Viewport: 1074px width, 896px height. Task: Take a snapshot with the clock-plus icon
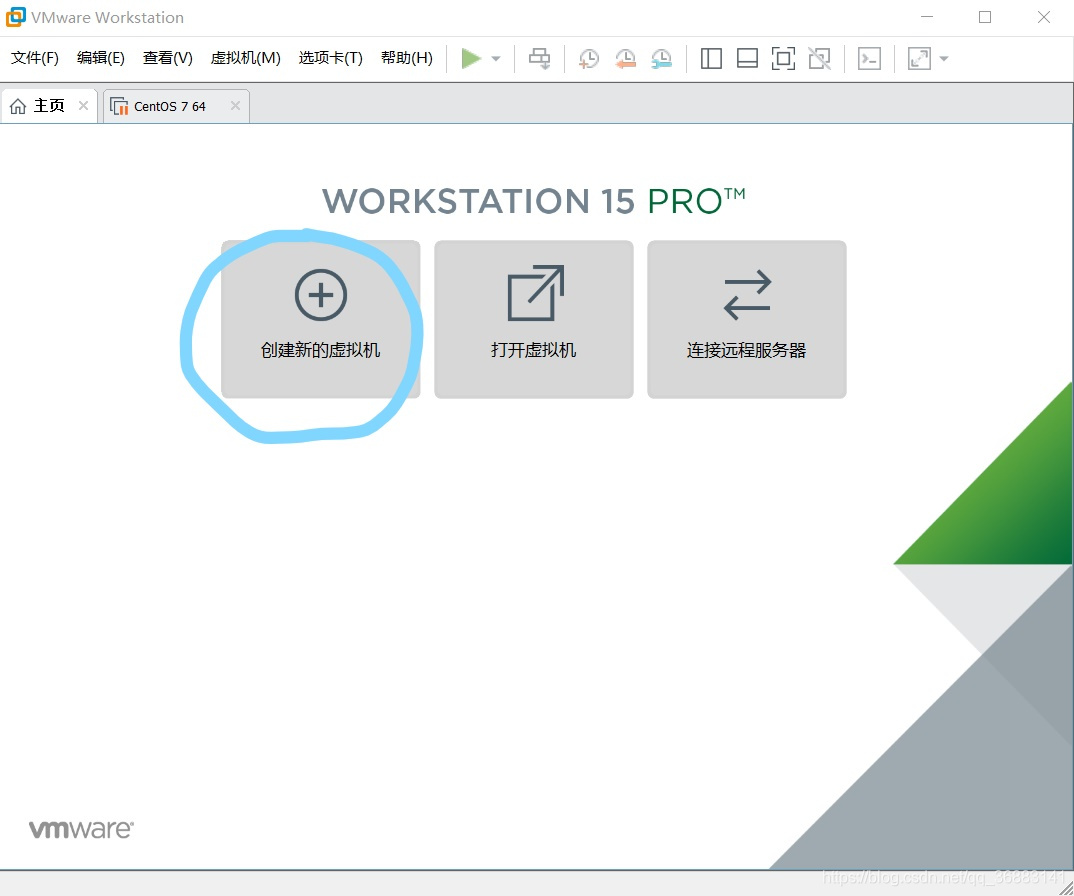[588, 58]
